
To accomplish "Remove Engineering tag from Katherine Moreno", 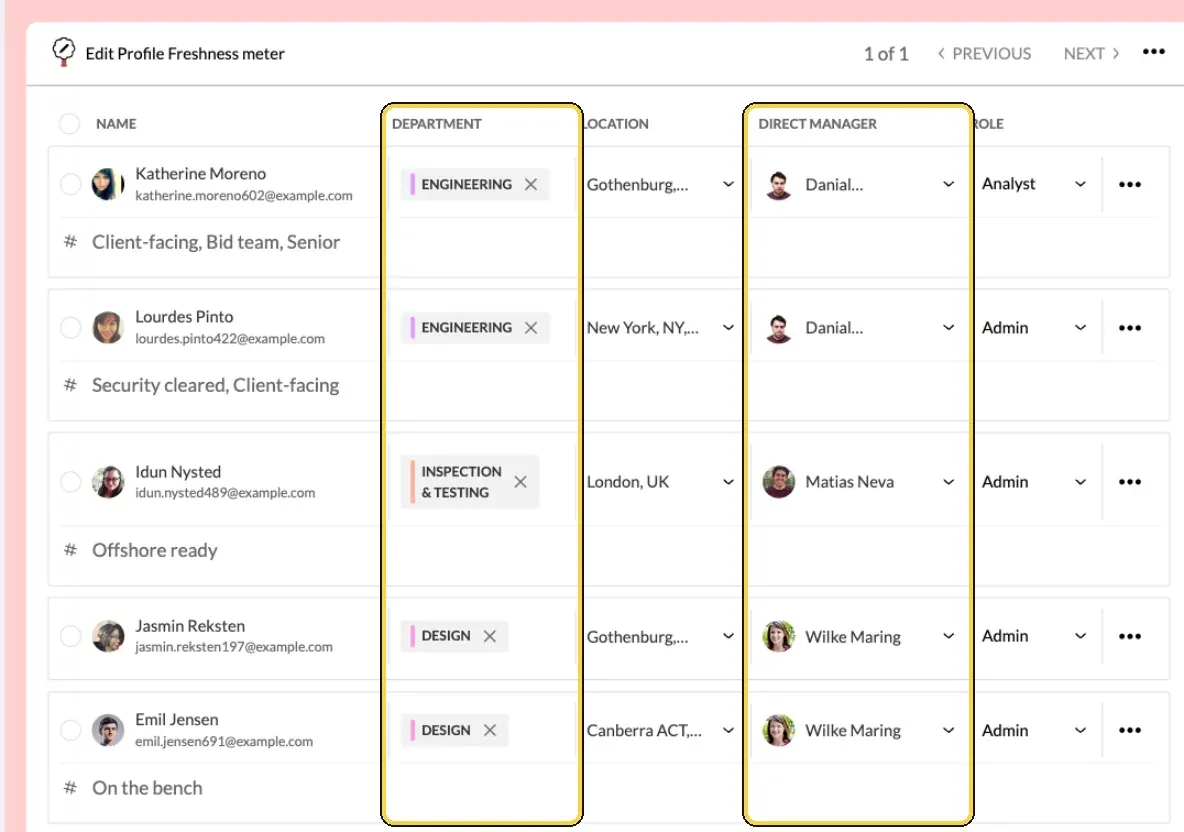I will click(x=531, y=184).
